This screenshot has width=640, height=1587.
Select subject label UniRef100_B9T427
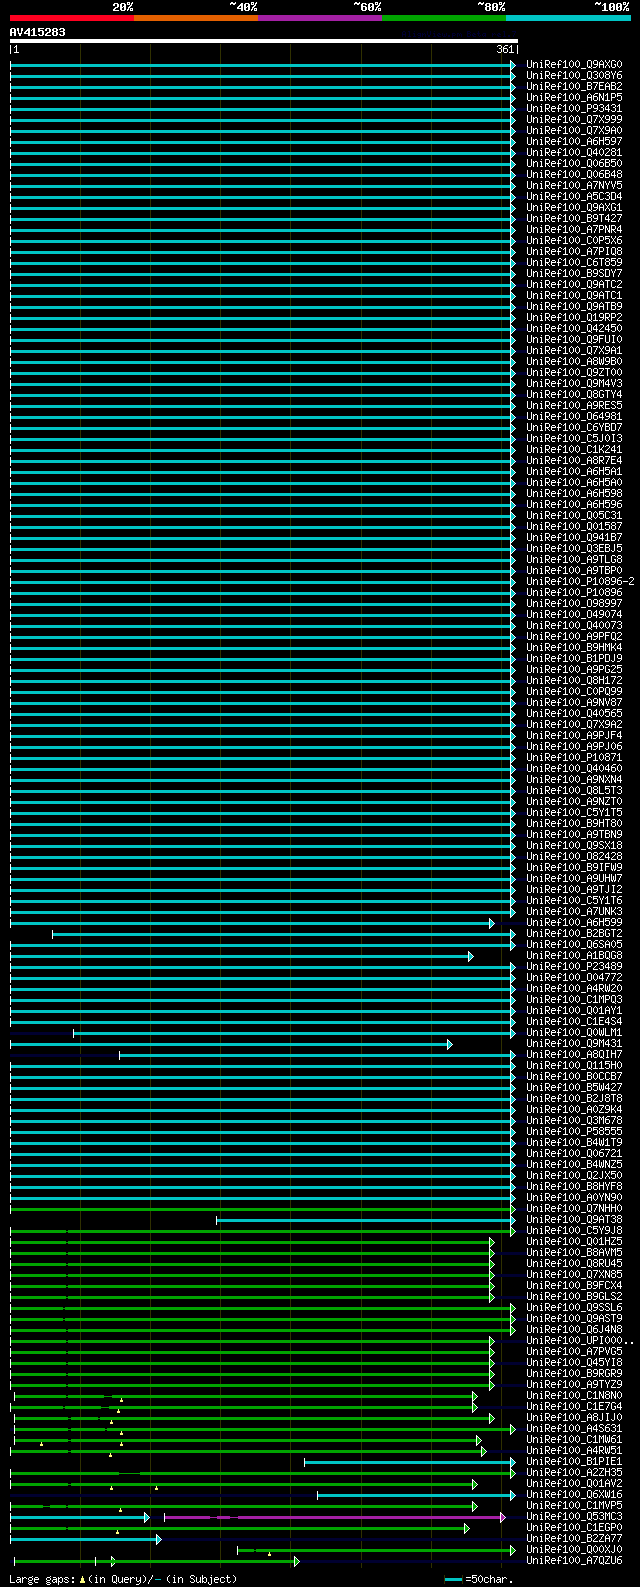(574, 218)
